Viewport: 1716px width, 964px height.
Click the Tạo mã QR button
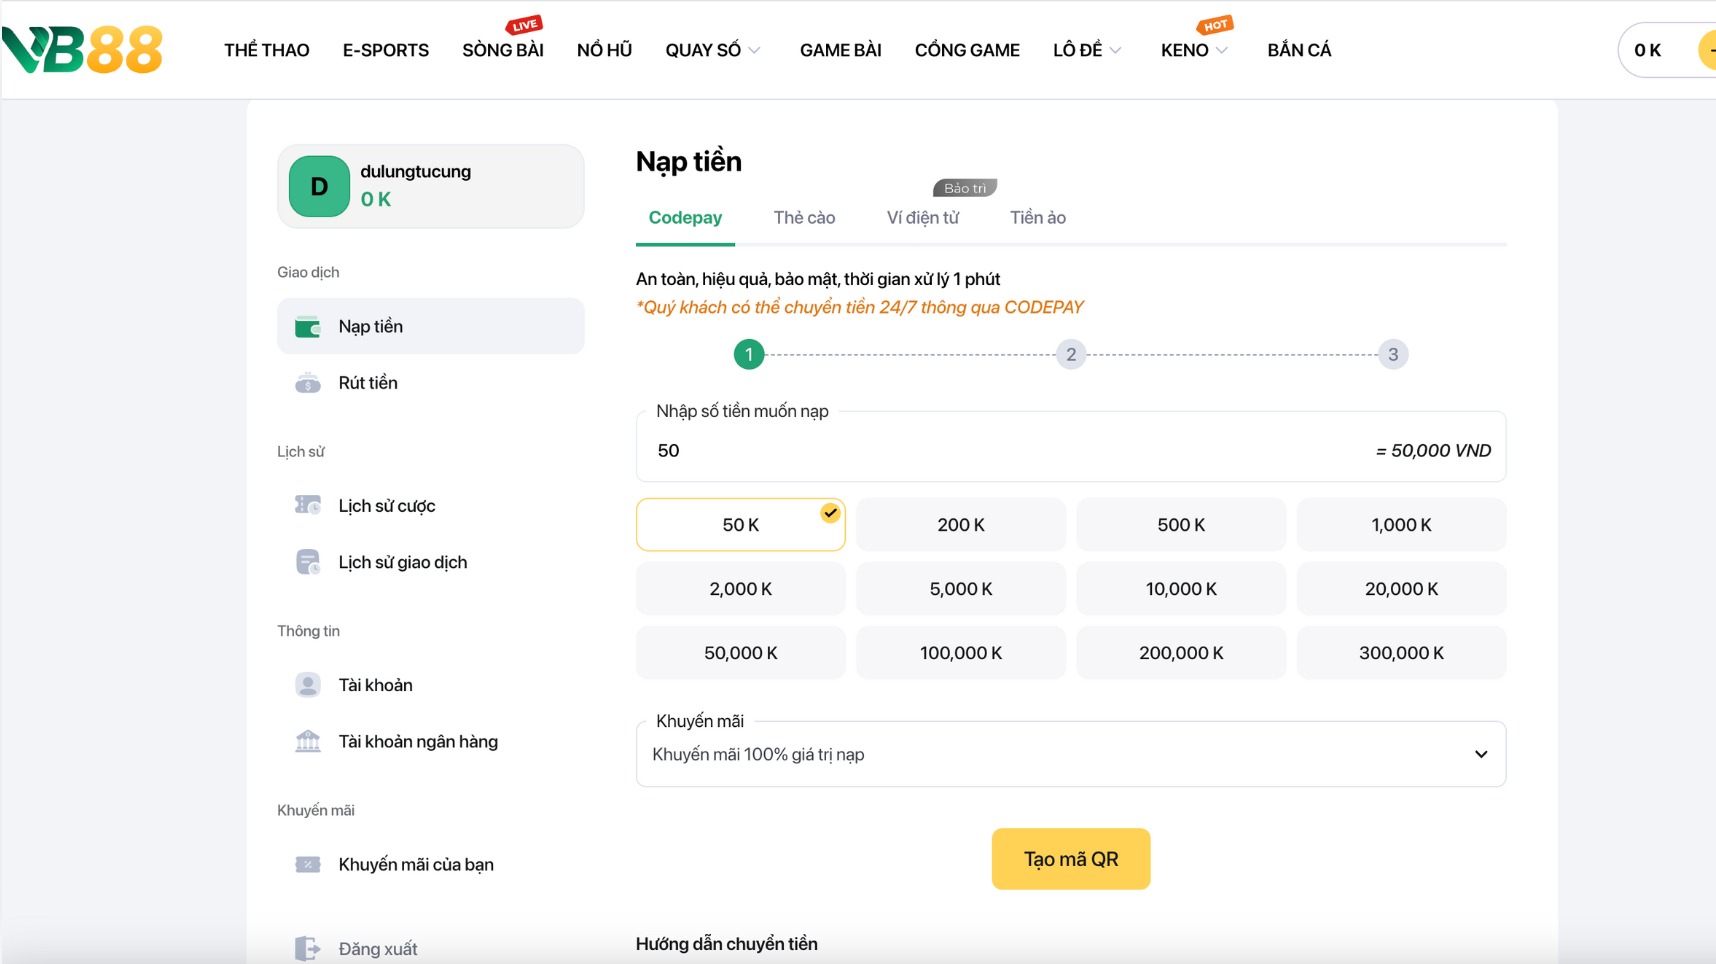tap(1071, 859)
